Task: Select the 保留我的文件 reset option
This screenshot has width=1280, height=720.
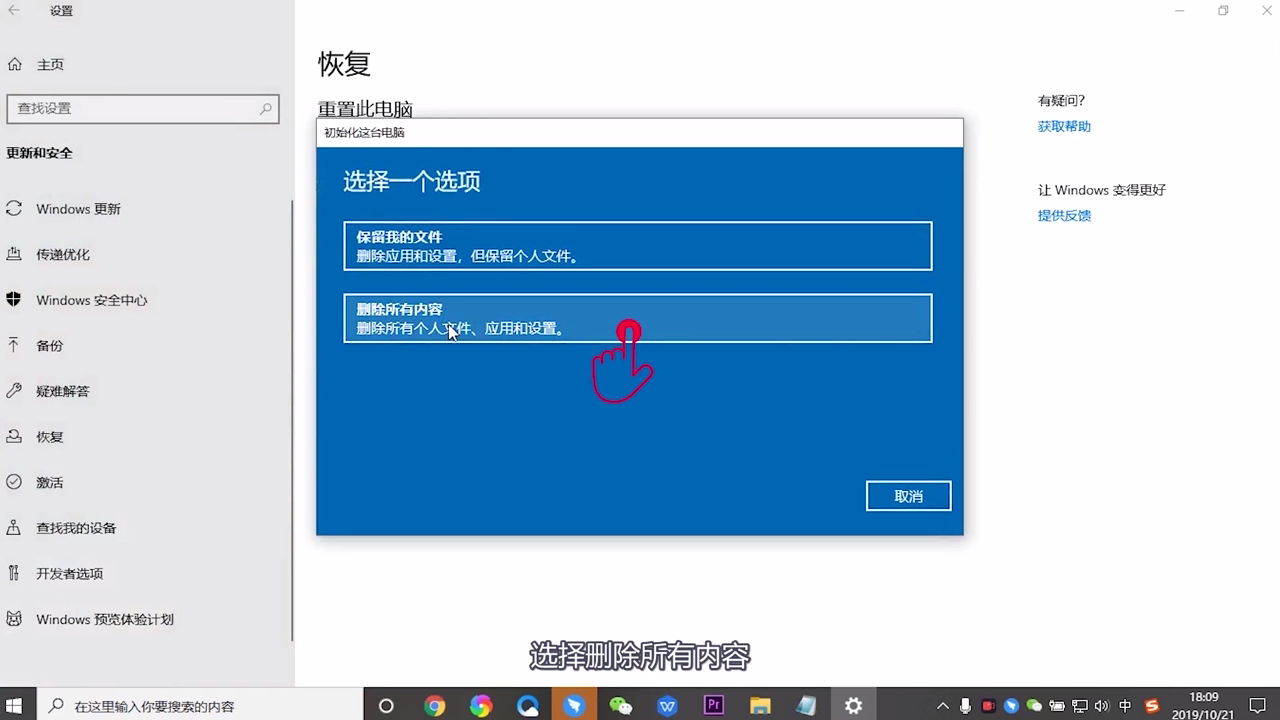Action: point(638,246)
